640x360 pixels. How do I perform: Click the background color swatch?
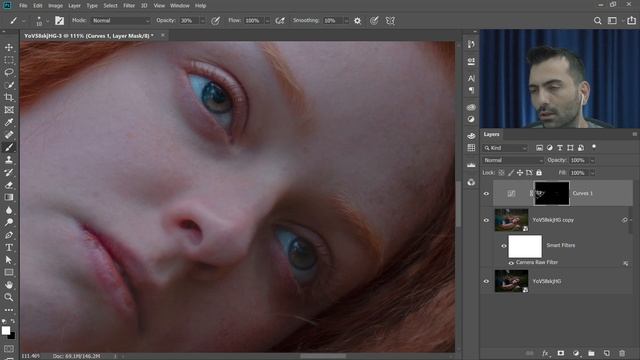(12, 336)
